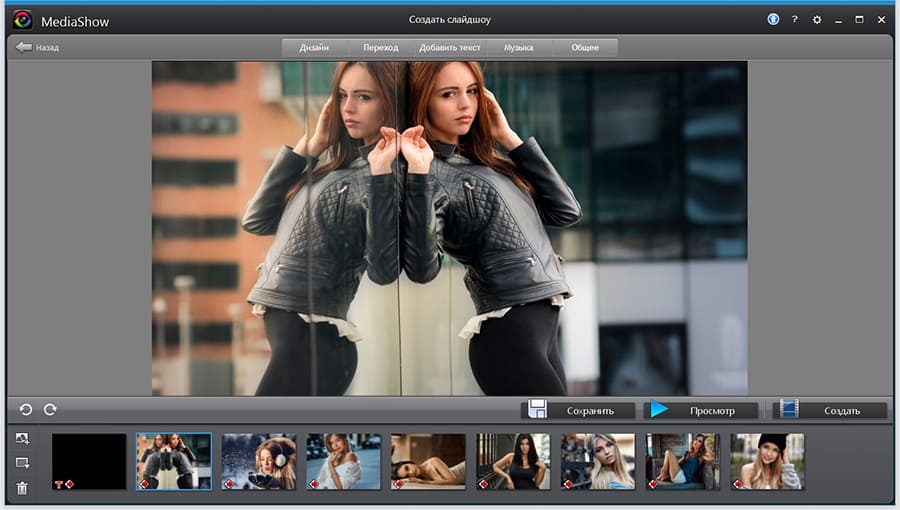Close the MediaShow window
Image resolution: width=900 pixels, height=510 pixels.
(882, 20)
